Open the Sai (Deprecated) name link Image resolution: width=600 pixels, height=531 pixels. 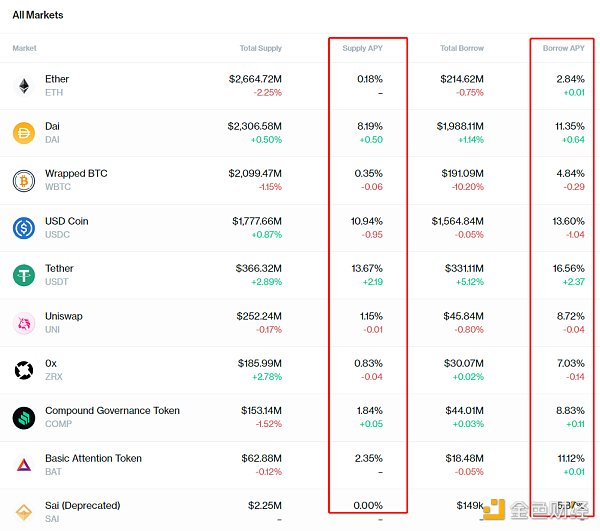[x=83, y=505]
